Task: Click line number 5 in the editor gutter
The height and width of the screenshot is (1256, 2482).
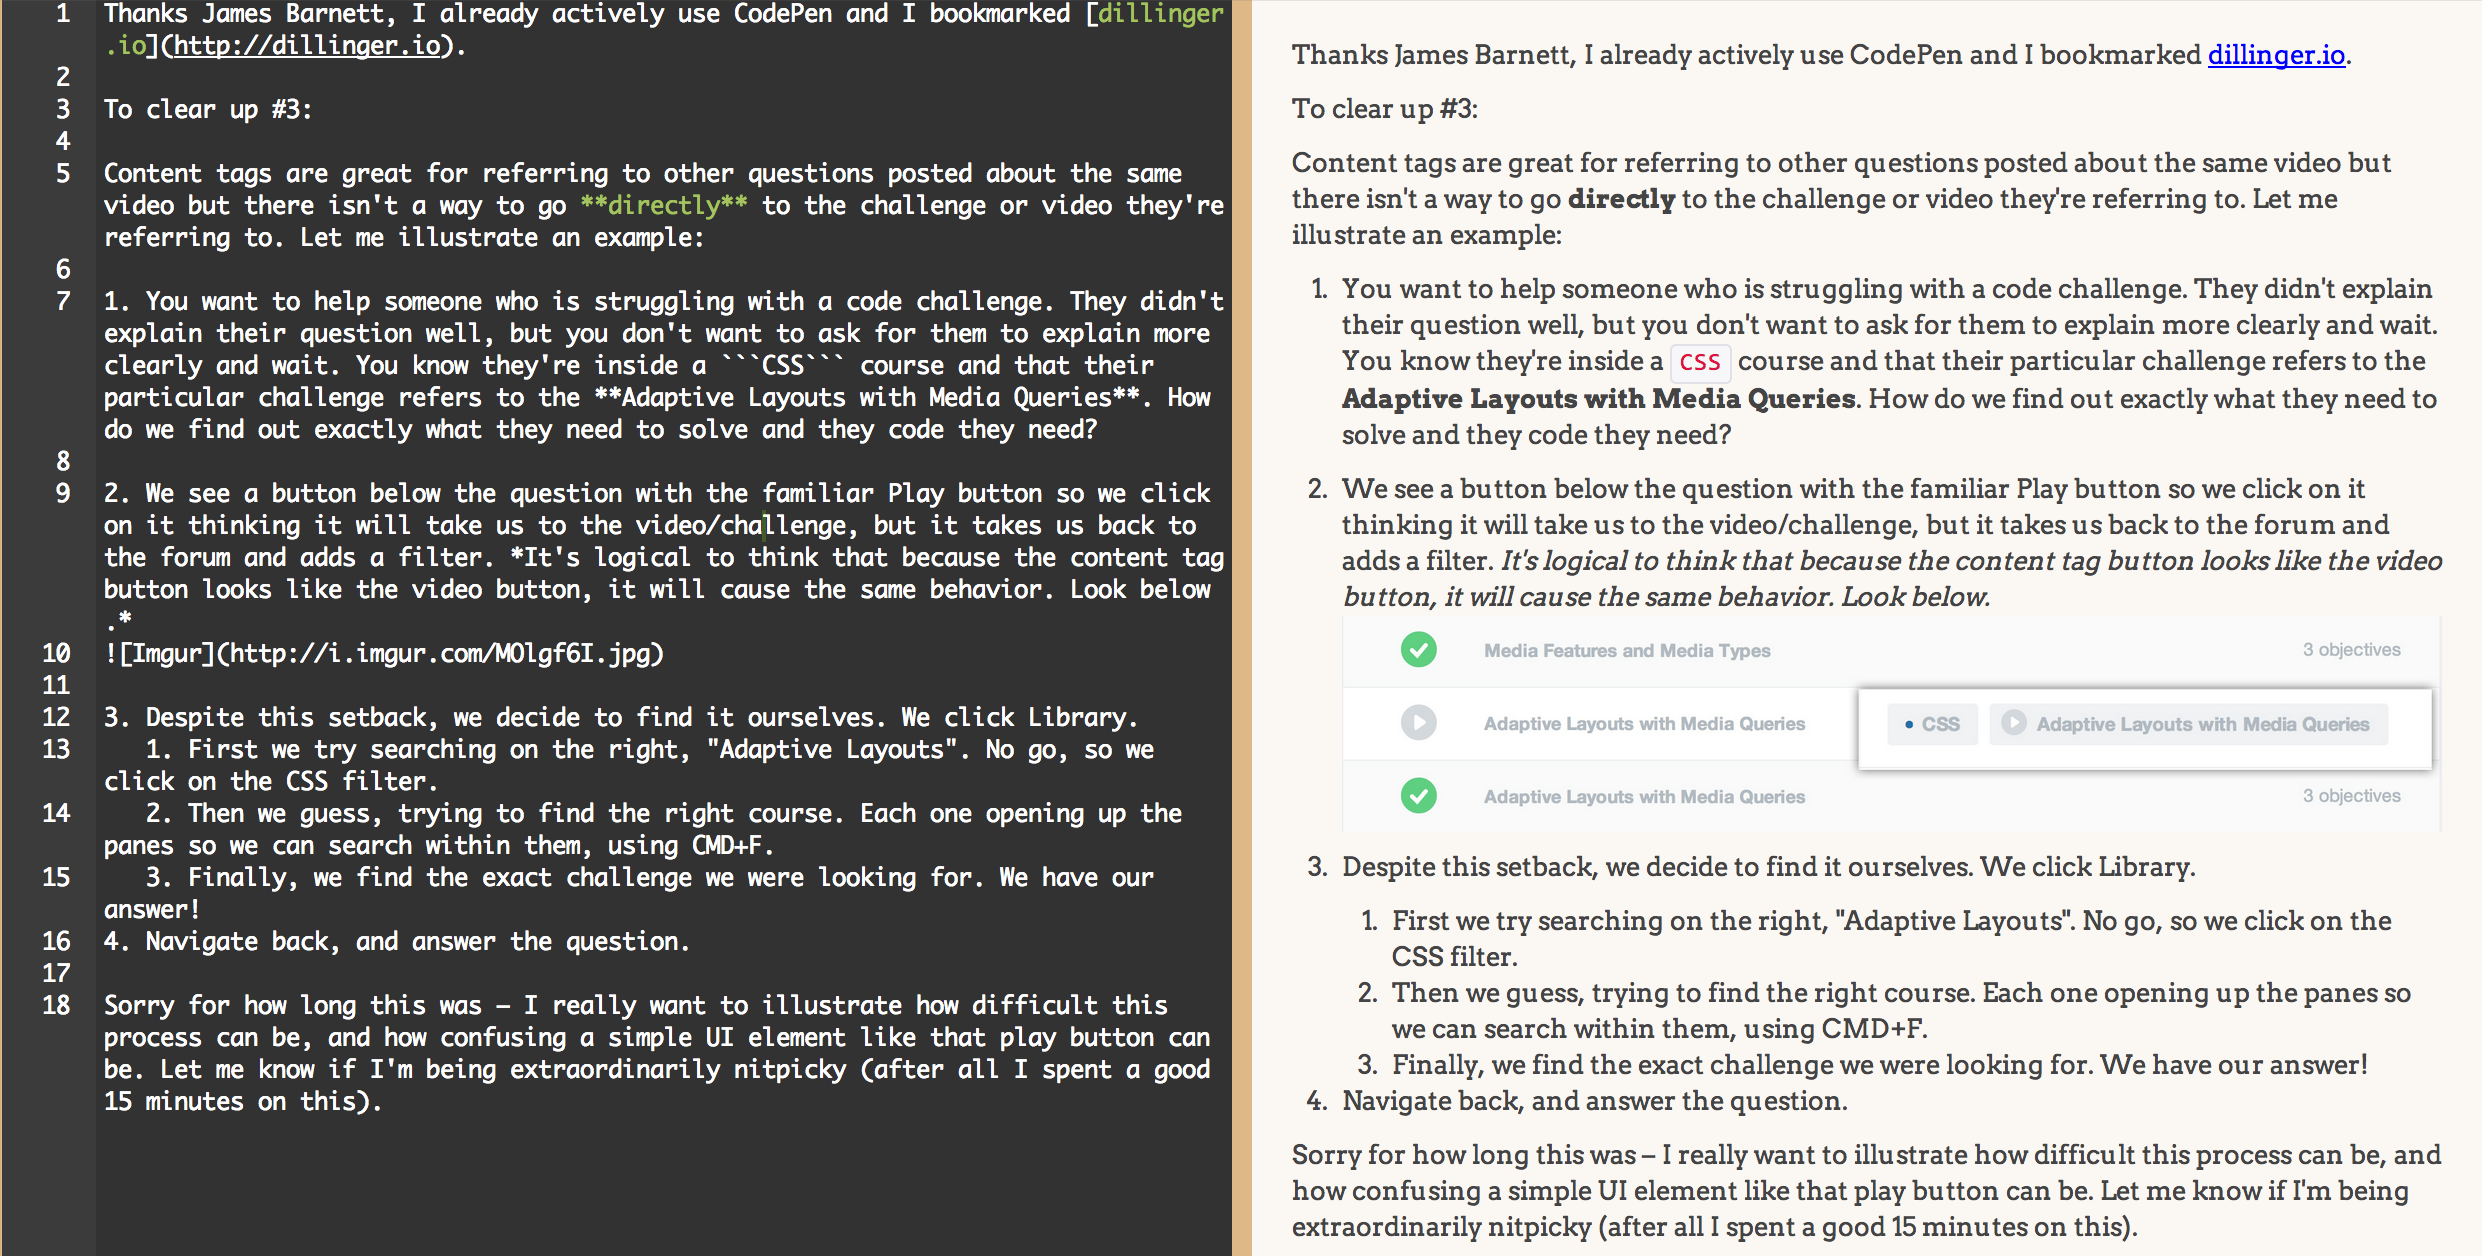Action: pyautogui.click(x=62, y=173)
